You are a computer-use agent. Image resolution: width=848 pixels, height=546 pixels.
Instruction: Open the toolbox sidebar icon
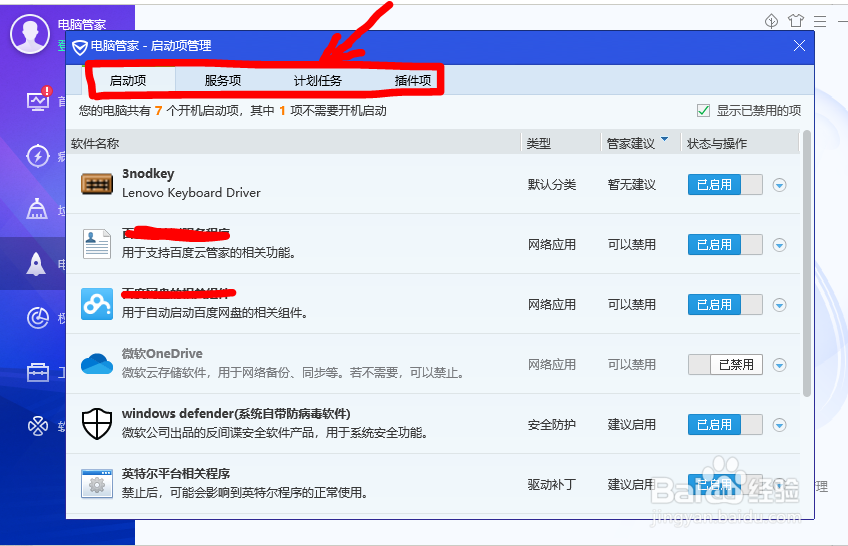[38, 372]
